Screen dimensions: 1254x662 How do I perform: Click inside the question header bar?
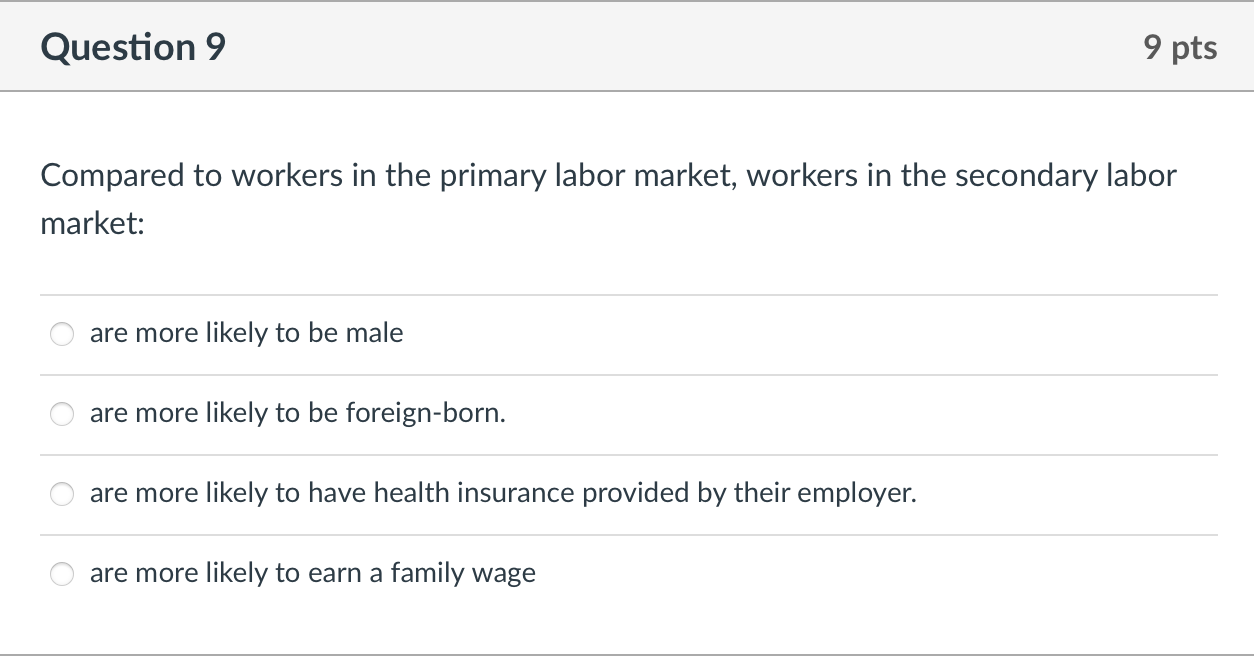[627, 46]
